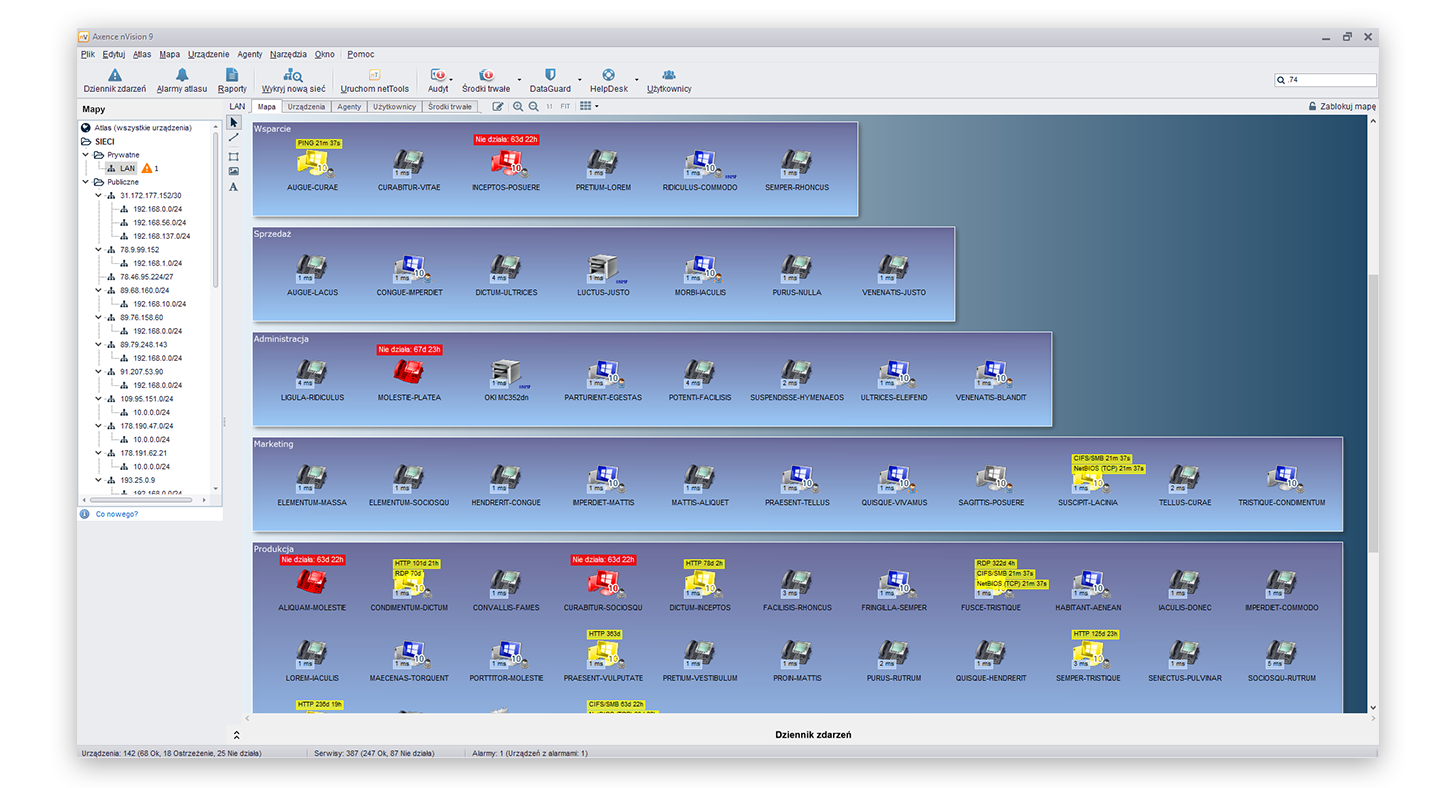This screenshot has width=1456, height=788.
Task: Open Środki trwałe toolbar icon
Action: tap(486, 75)
